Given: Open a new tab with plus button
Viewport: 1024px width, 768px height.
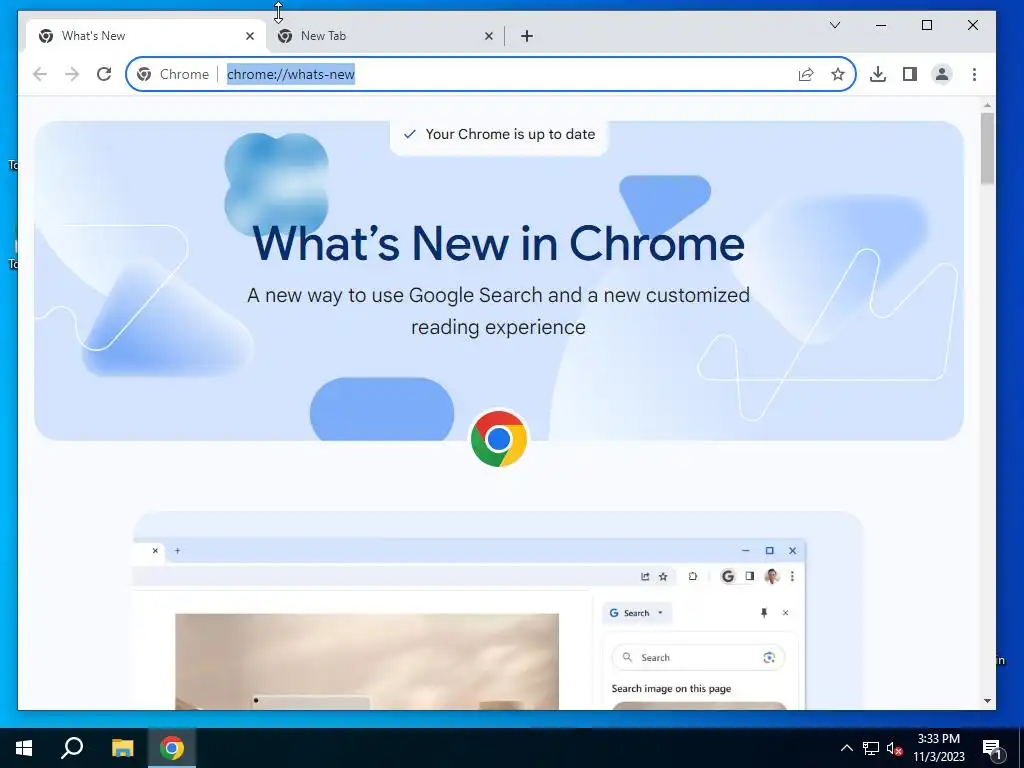Looking at the screenshot, I should [527, 37].
